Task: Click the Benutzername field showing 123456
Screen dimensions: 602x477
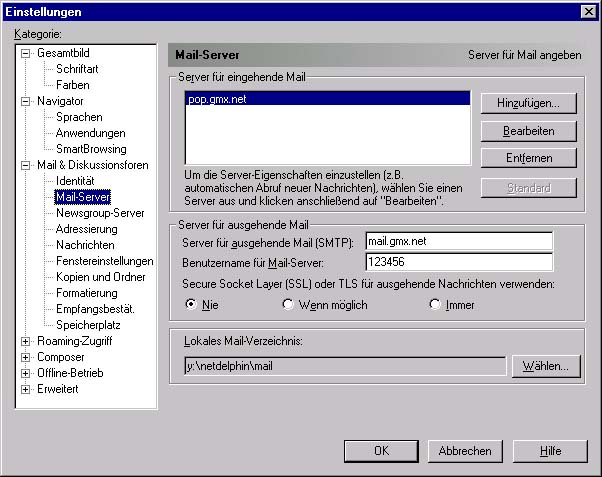Action: click(x=459, y=262)
